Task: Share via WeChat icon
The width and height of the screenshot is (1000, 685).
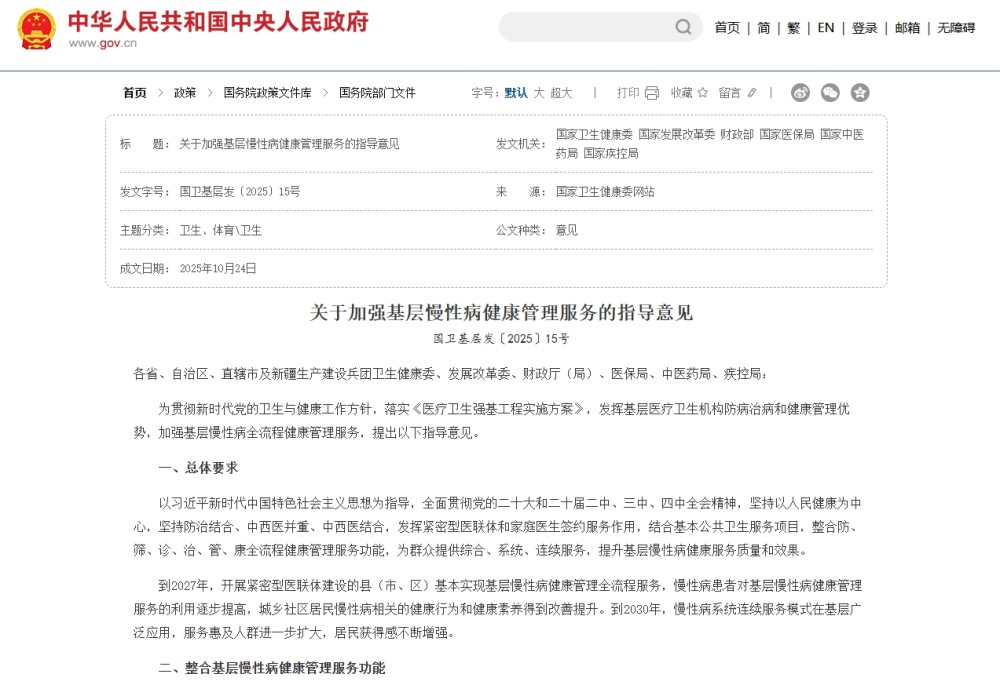Action: 830,93
